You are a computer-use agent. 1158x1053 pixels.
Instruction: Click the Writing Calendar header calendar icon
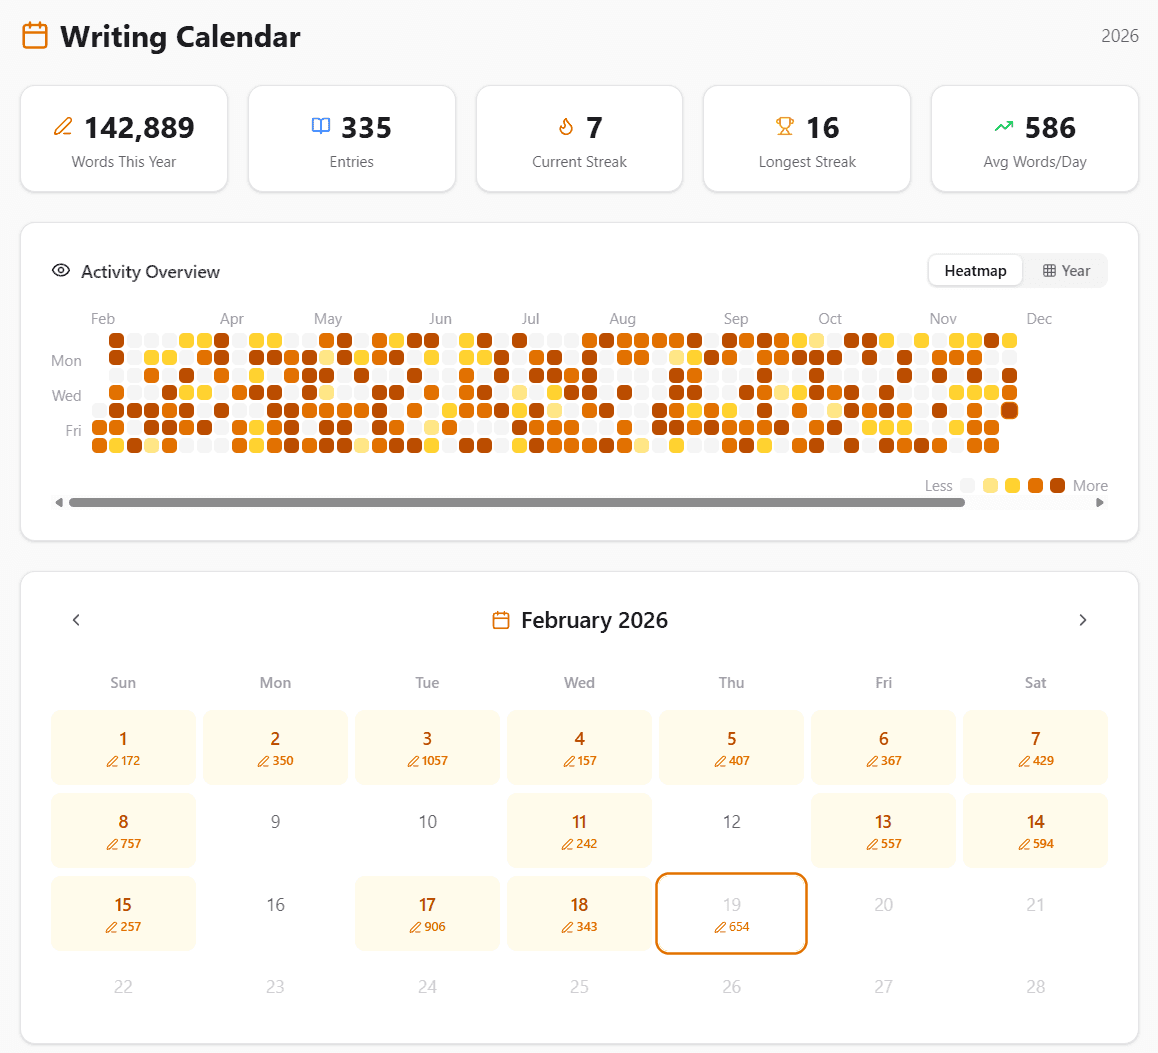(34, 34)
